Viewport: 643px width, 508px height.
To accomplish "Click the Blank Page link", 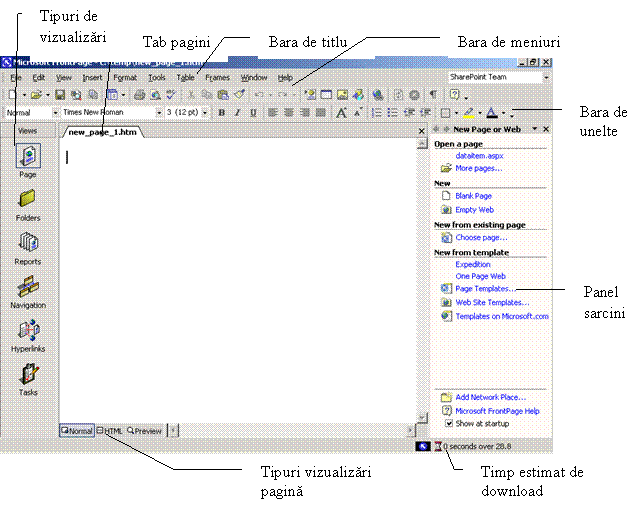I will (x=474, y=196).
